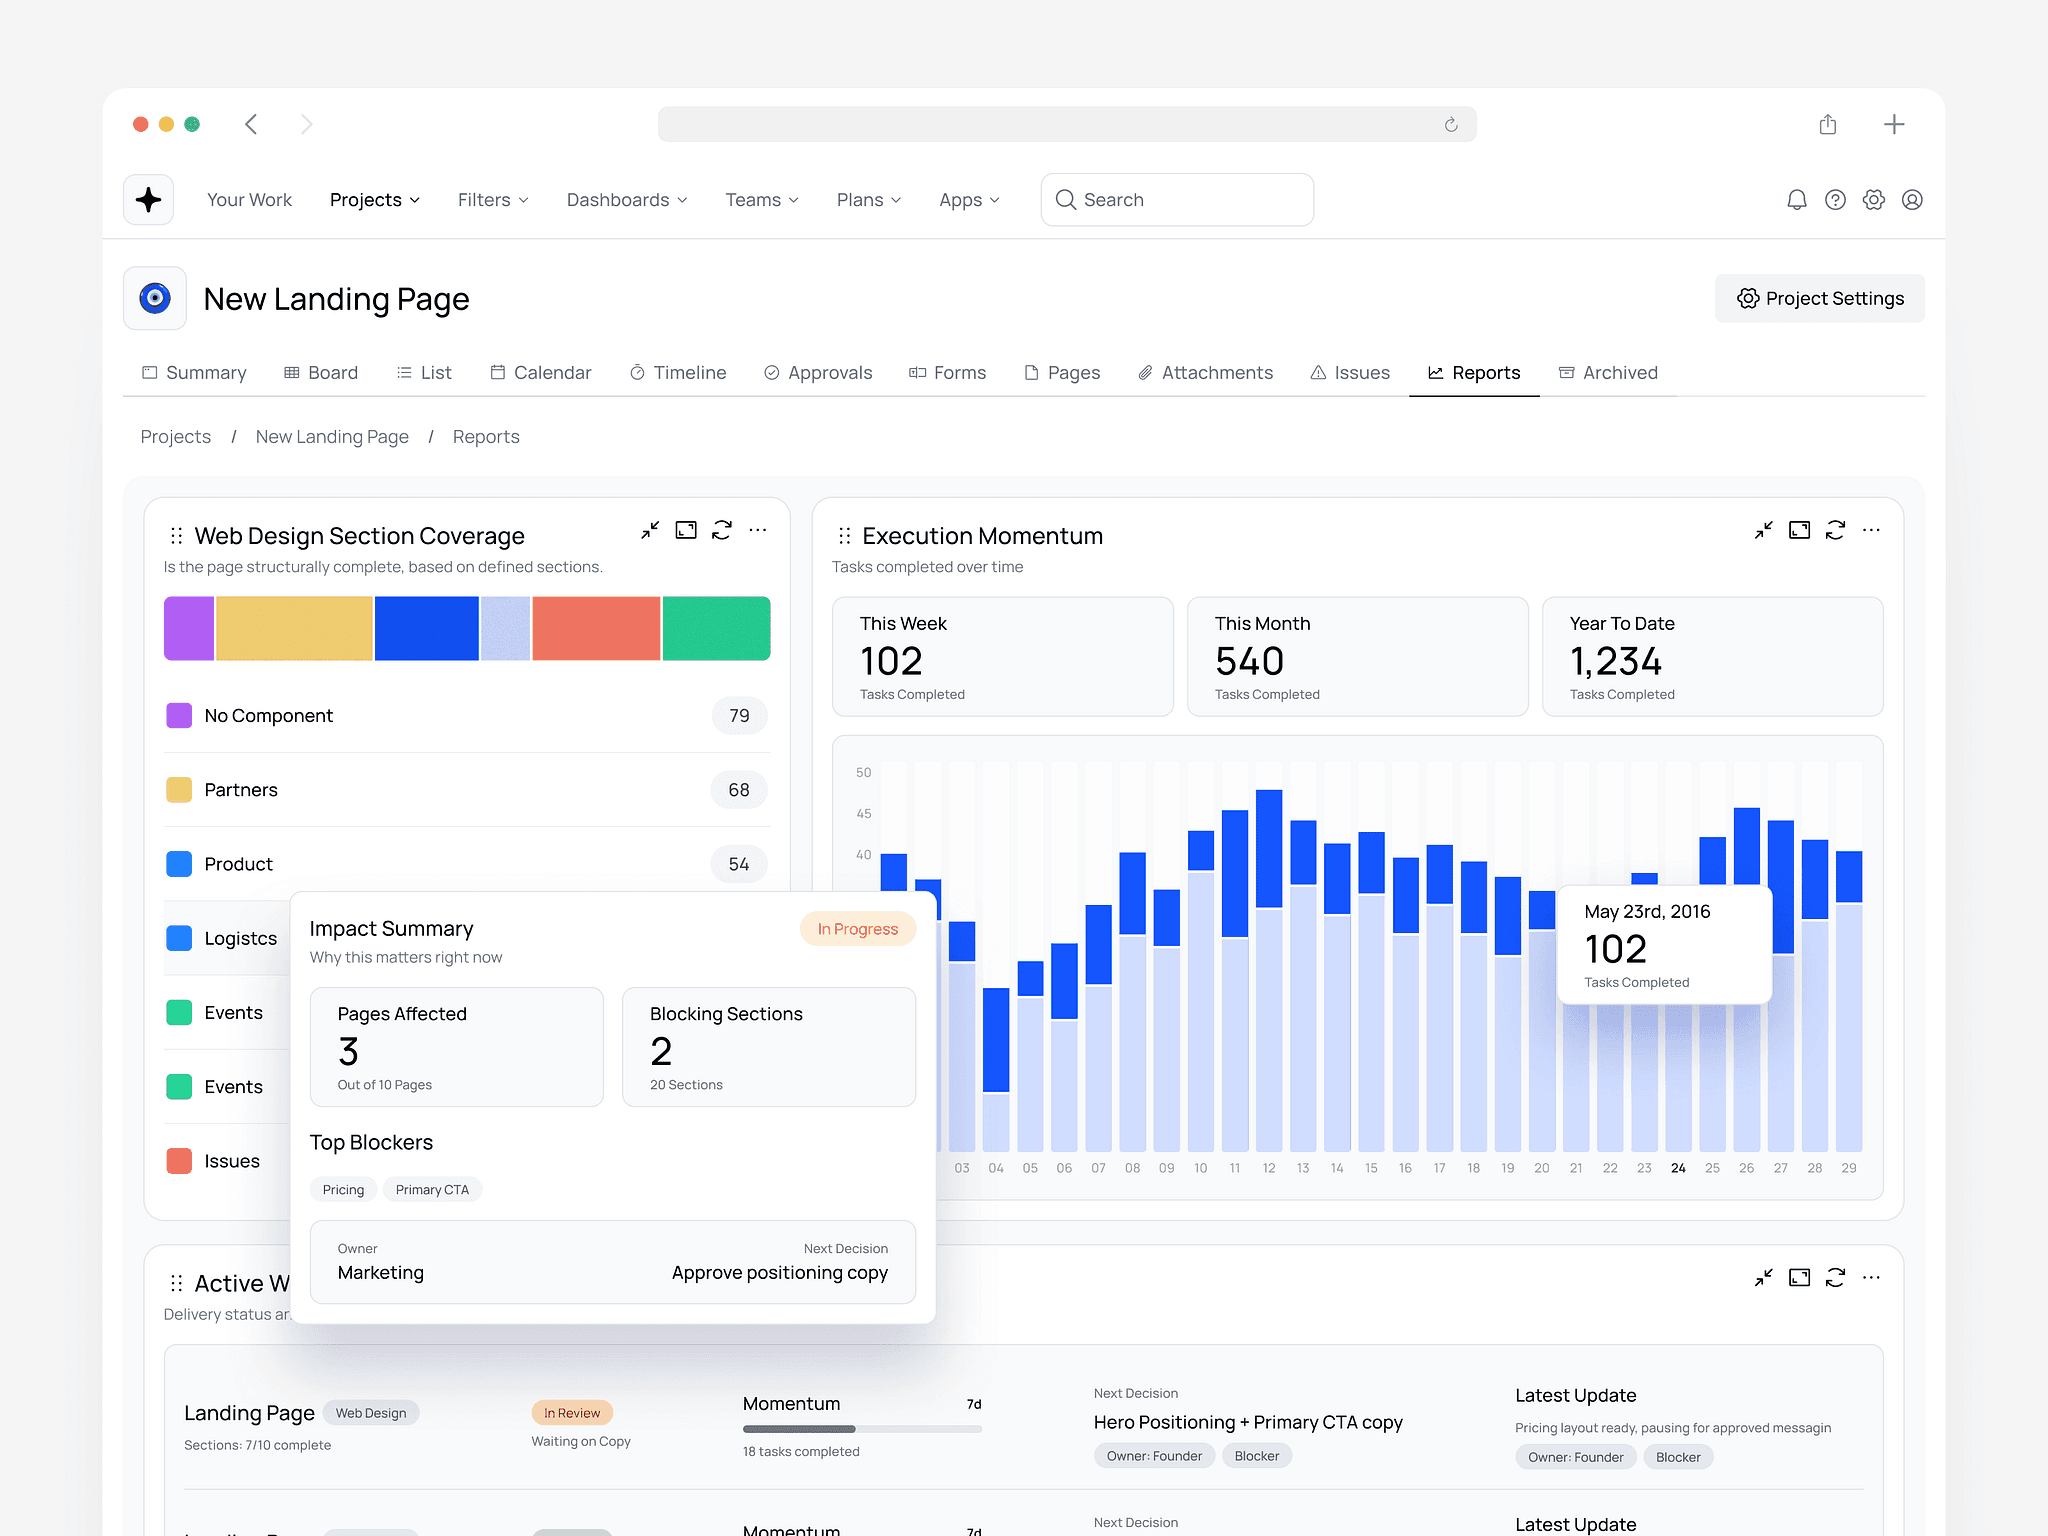
Task: Expand the Teams menu chevron
Action: pyautogui.click(x=794, y=200)
